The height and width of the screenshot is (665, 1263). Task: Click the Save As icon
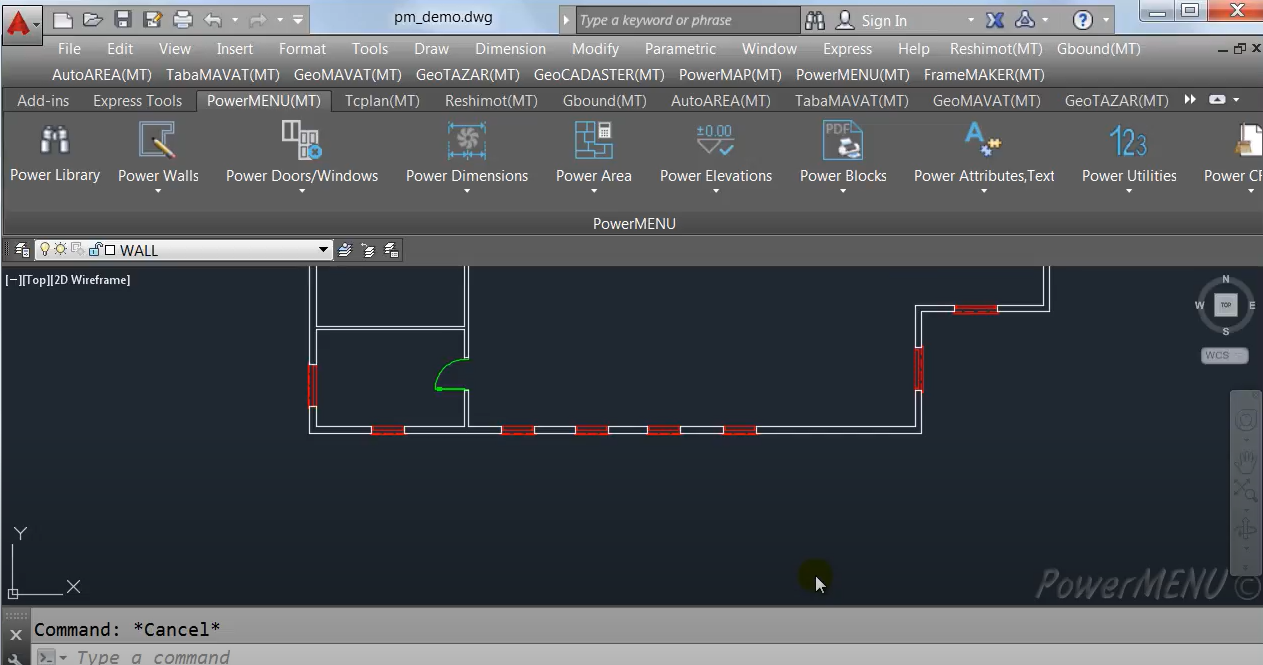point(153,19)
